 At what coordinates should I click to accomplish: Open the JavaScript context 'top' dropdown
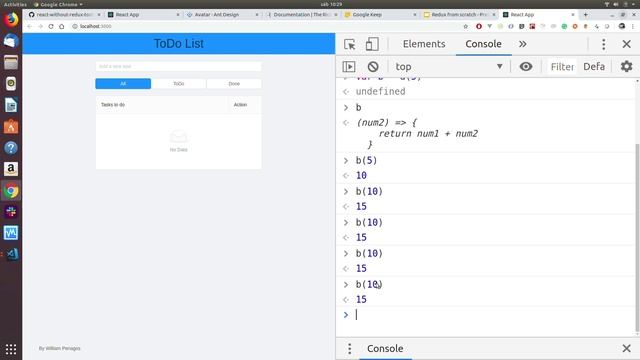coord(449,67)
